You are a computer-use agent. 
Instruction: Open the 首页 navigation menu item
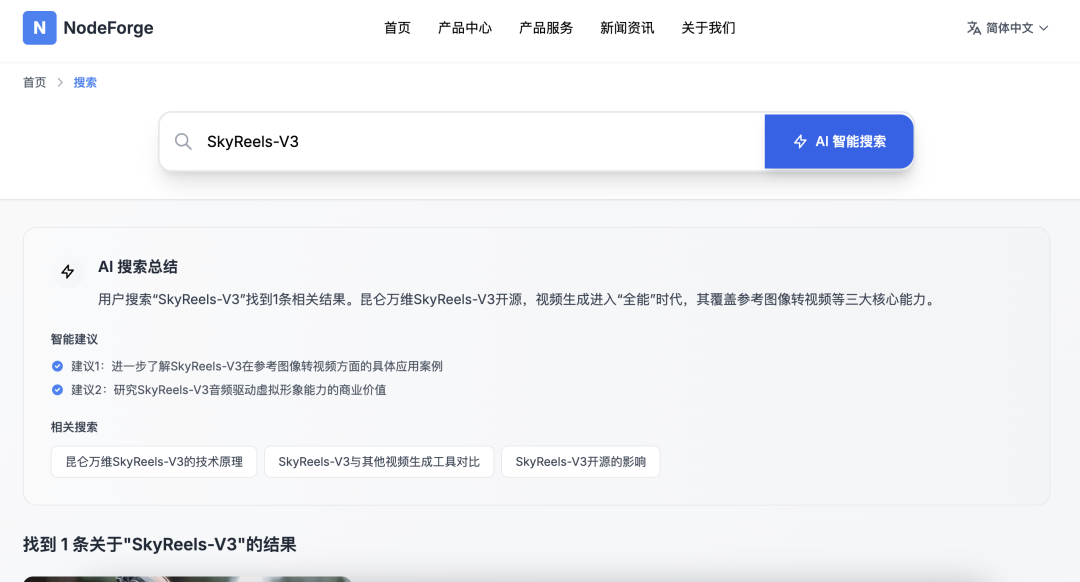coord(397,28)
